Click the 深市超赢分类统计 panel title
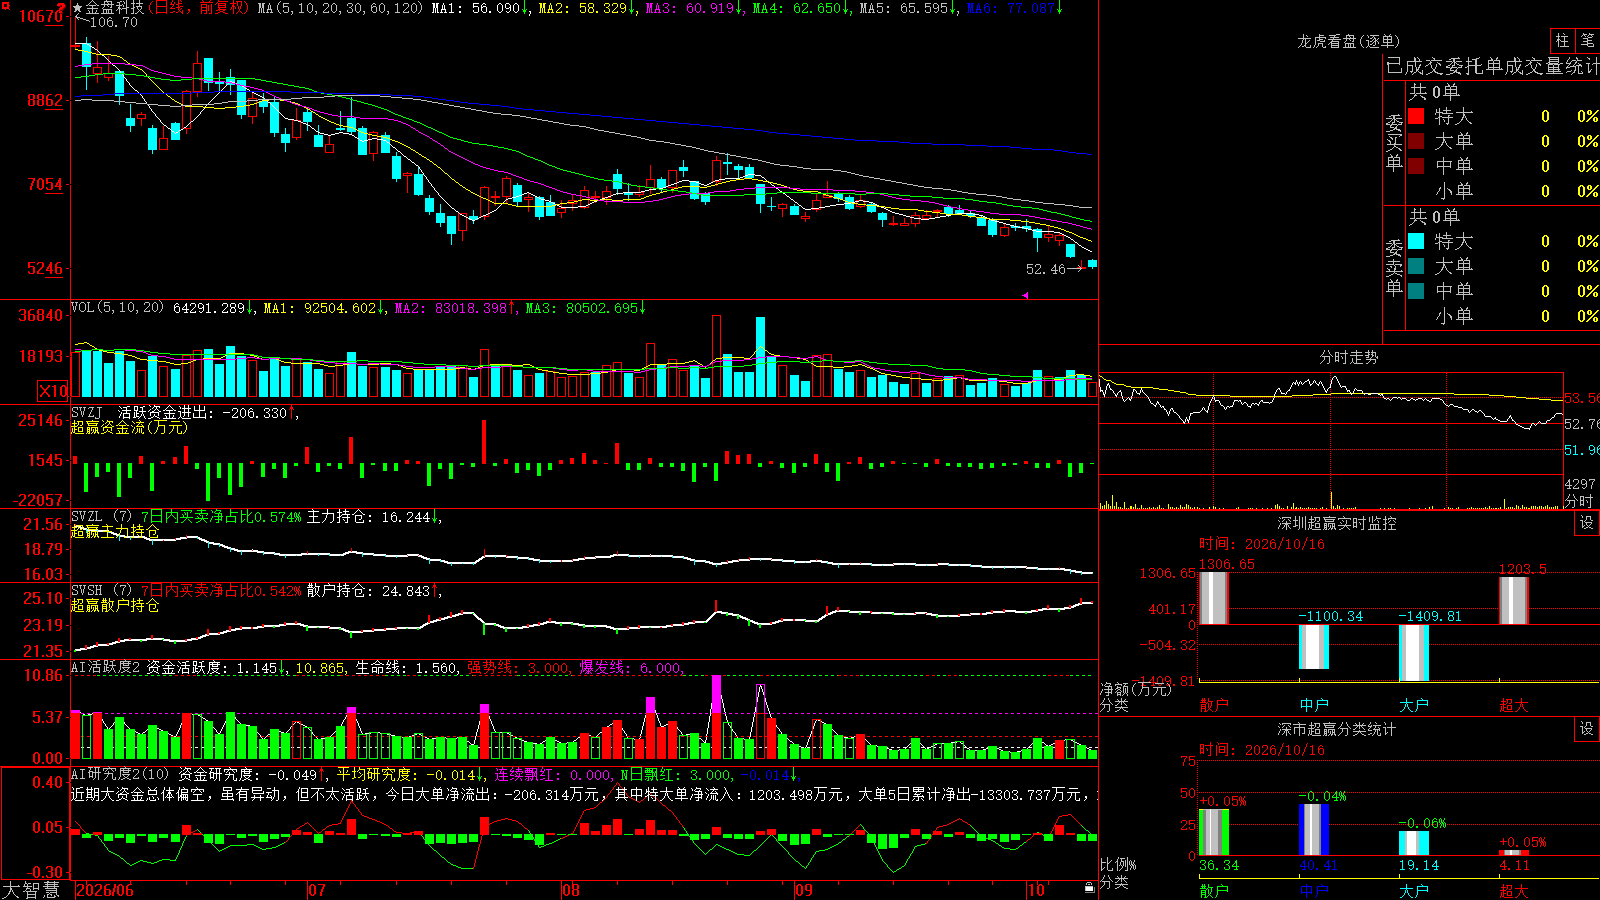The image size is (1600, 900). pyautogui.click(x=1336, y=729)
